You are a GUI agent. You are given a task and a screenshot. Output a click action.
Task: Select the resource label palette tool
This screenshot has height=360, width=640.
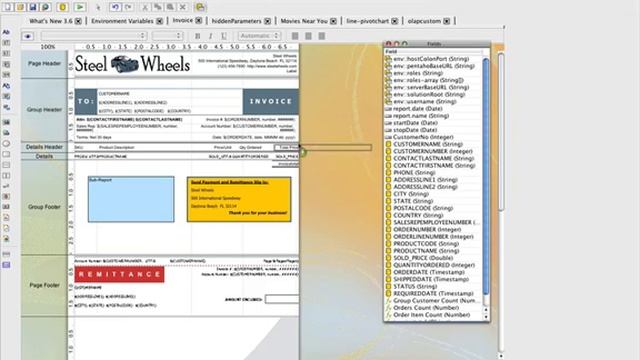(6, 86)
